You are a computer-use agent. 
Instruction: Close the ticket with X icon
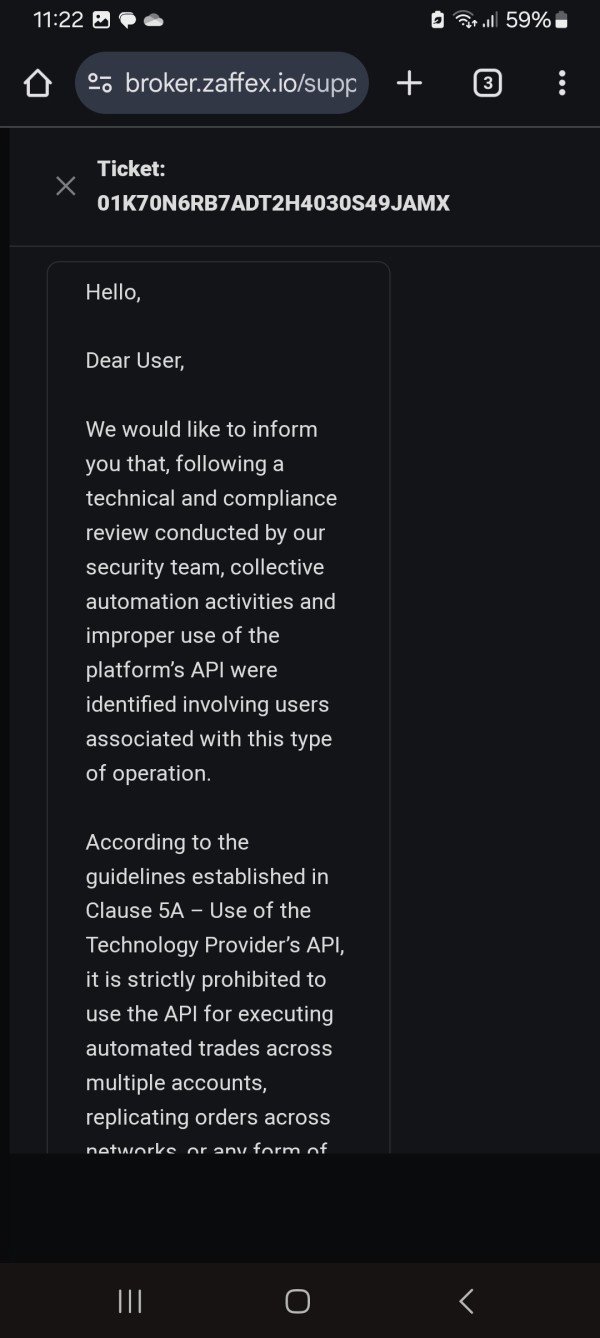pos(66,186)
